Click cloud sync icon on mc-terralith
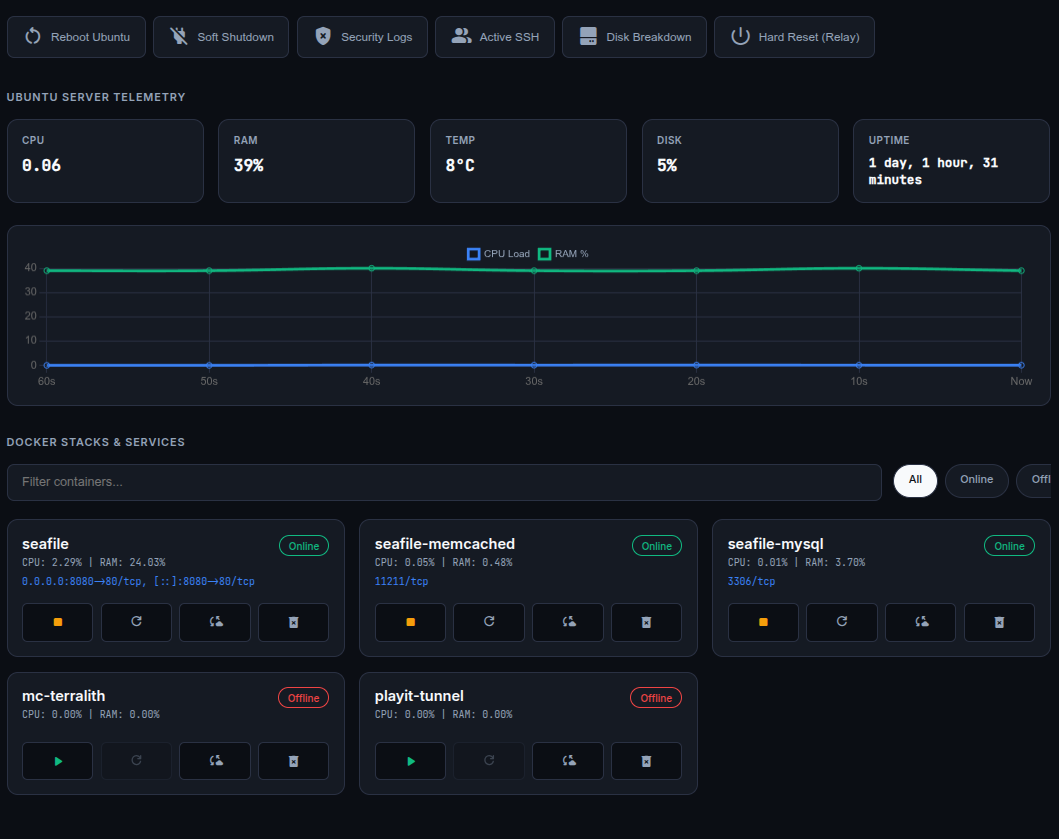1059x839 pixels. [x=215, y=761]
